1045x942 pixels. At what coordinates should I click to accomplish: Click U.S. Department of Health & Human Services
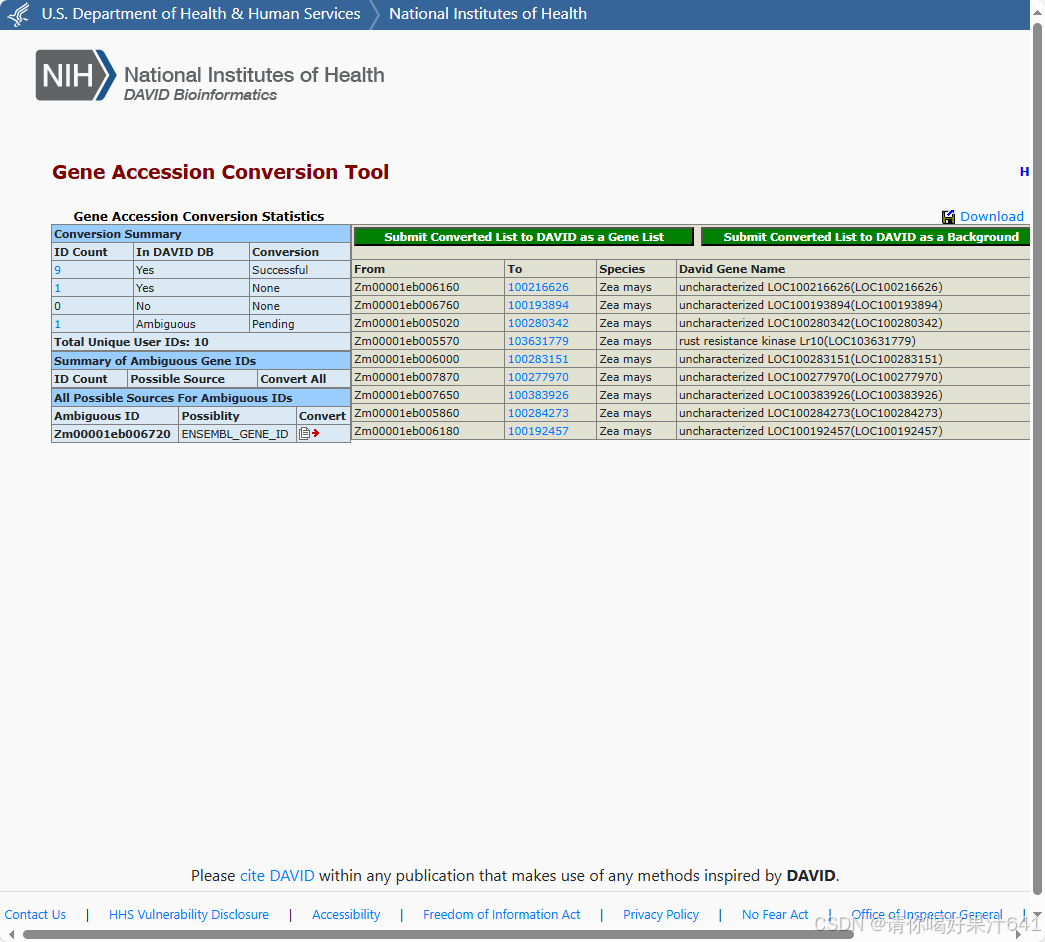(201, 14)
